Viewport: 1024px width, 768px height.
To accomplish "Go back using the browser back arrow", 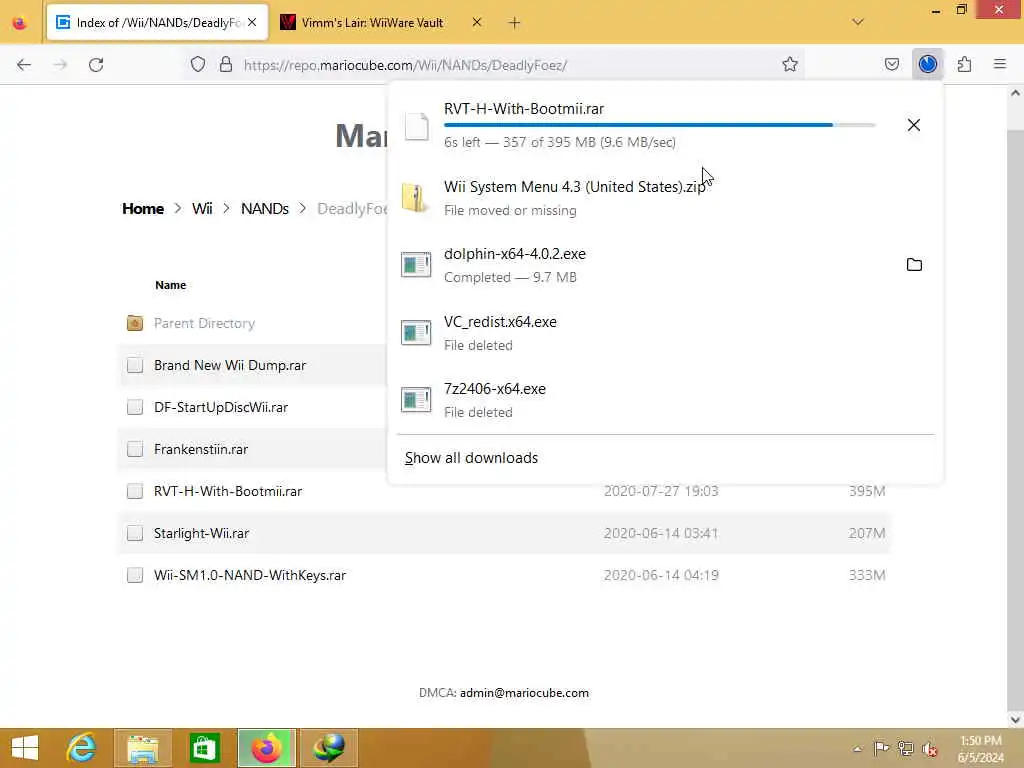I will click(24, 65).
